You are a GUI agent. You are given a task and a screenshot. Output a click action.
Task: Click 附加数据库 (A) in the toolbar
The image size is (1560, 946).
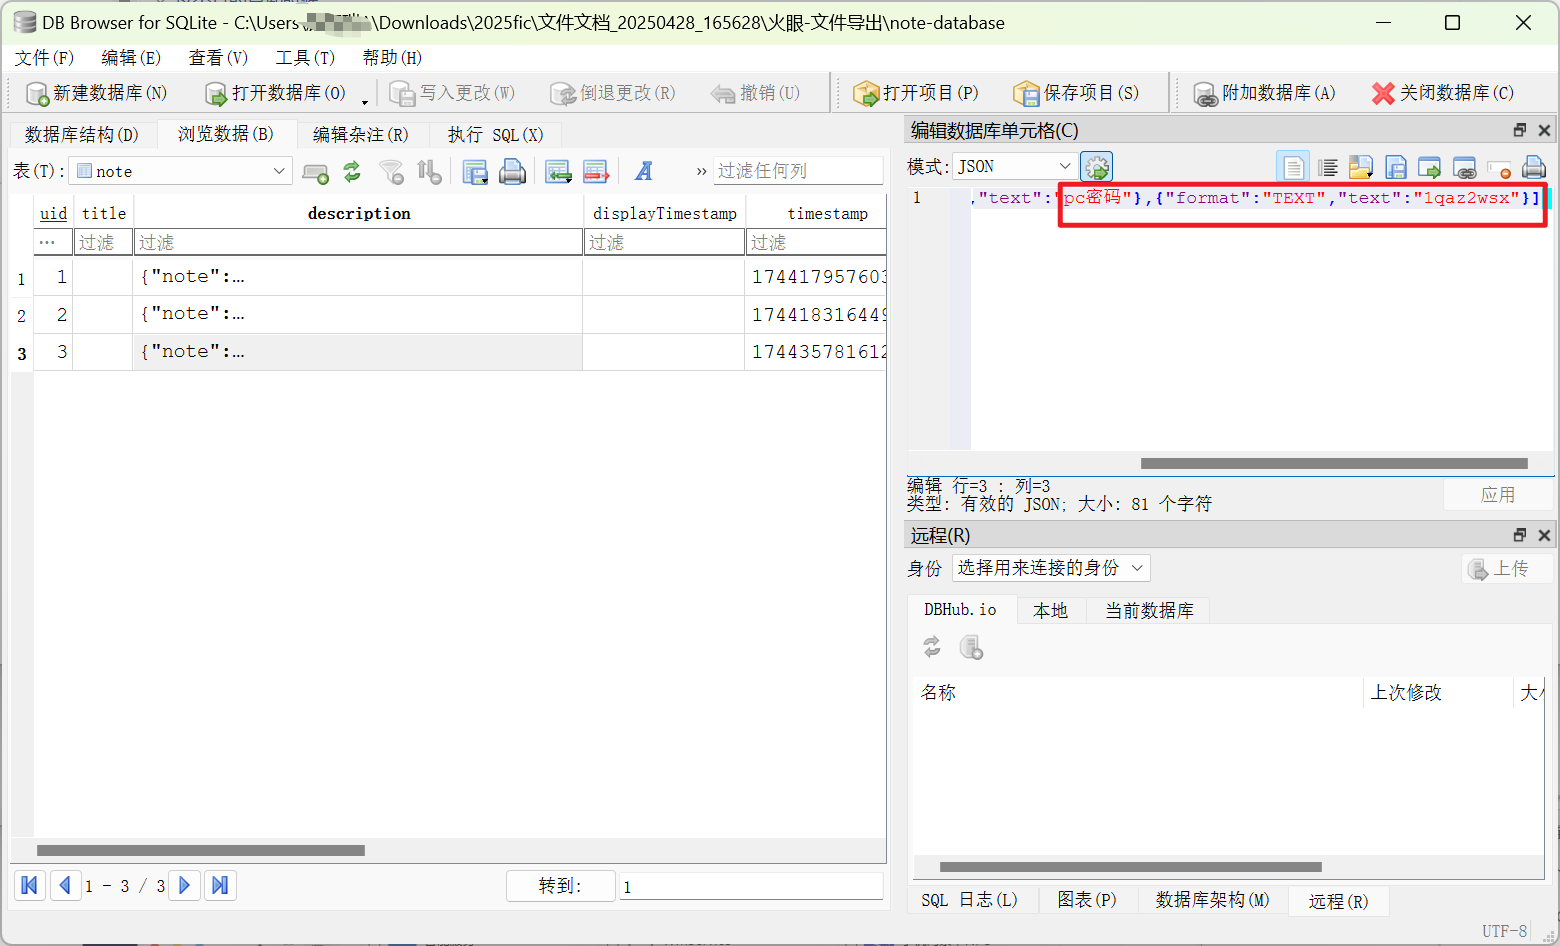point(1265,93)
